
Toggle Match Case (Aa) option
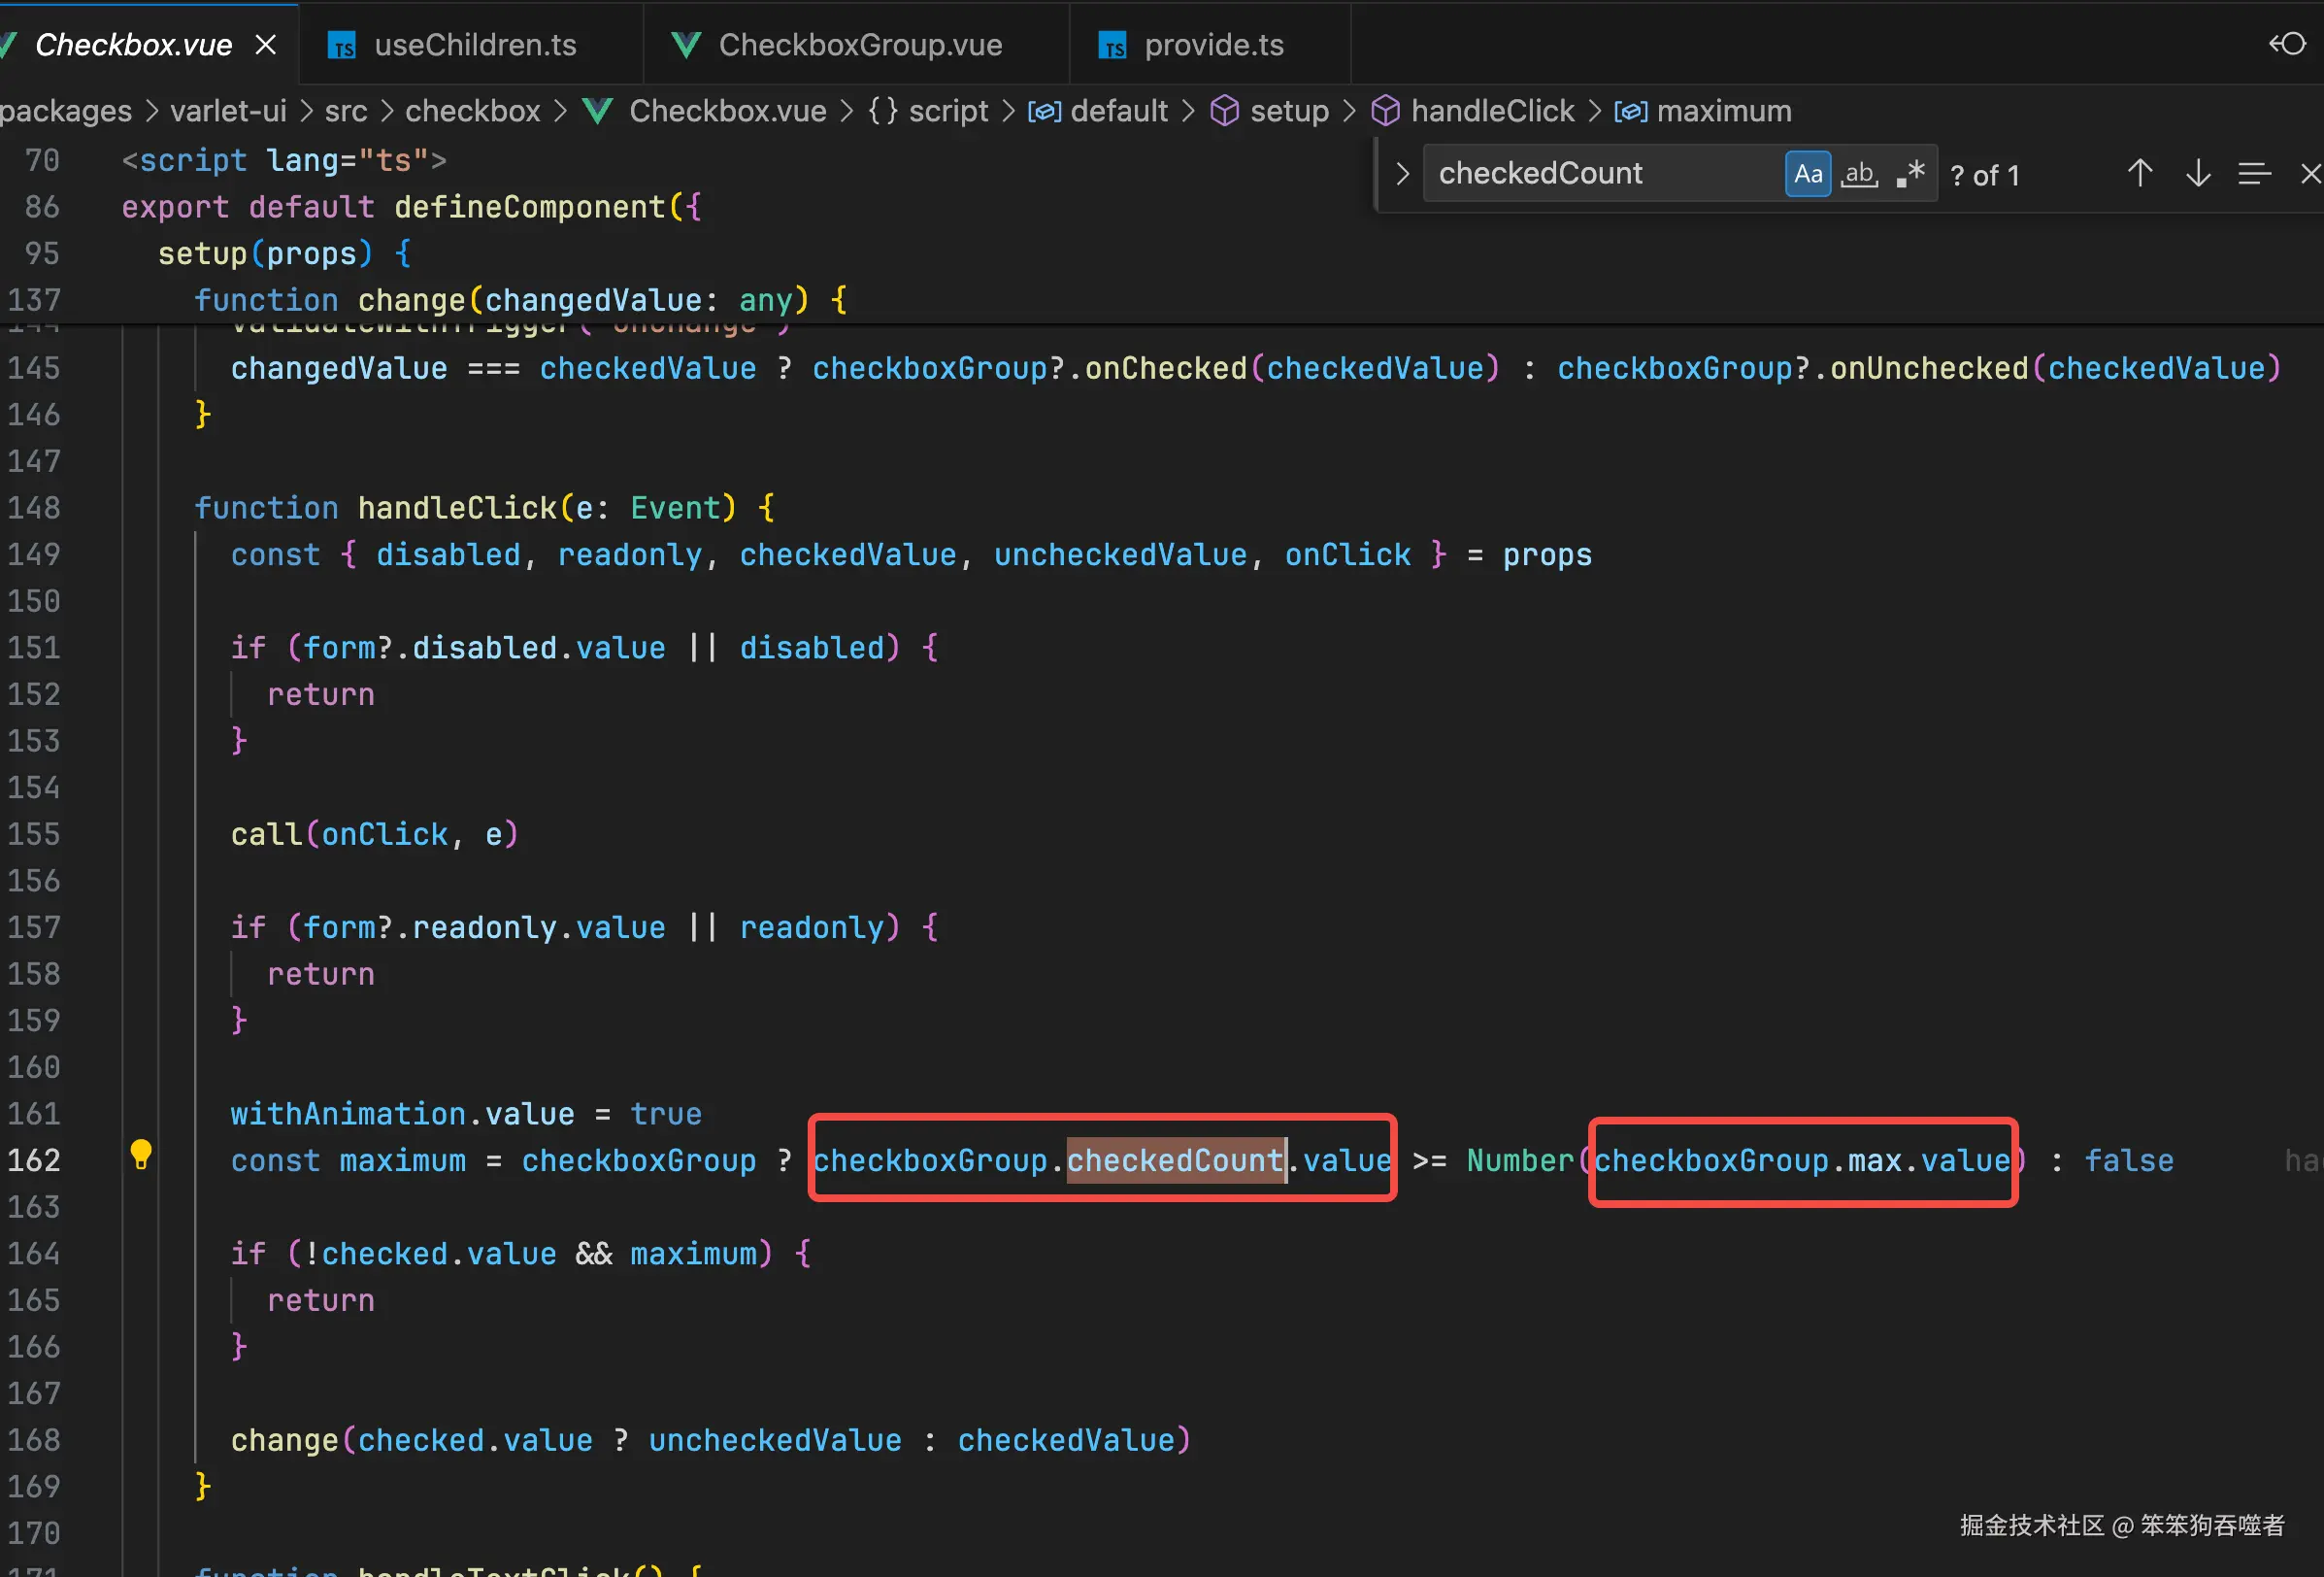[x=1807, y=174]
